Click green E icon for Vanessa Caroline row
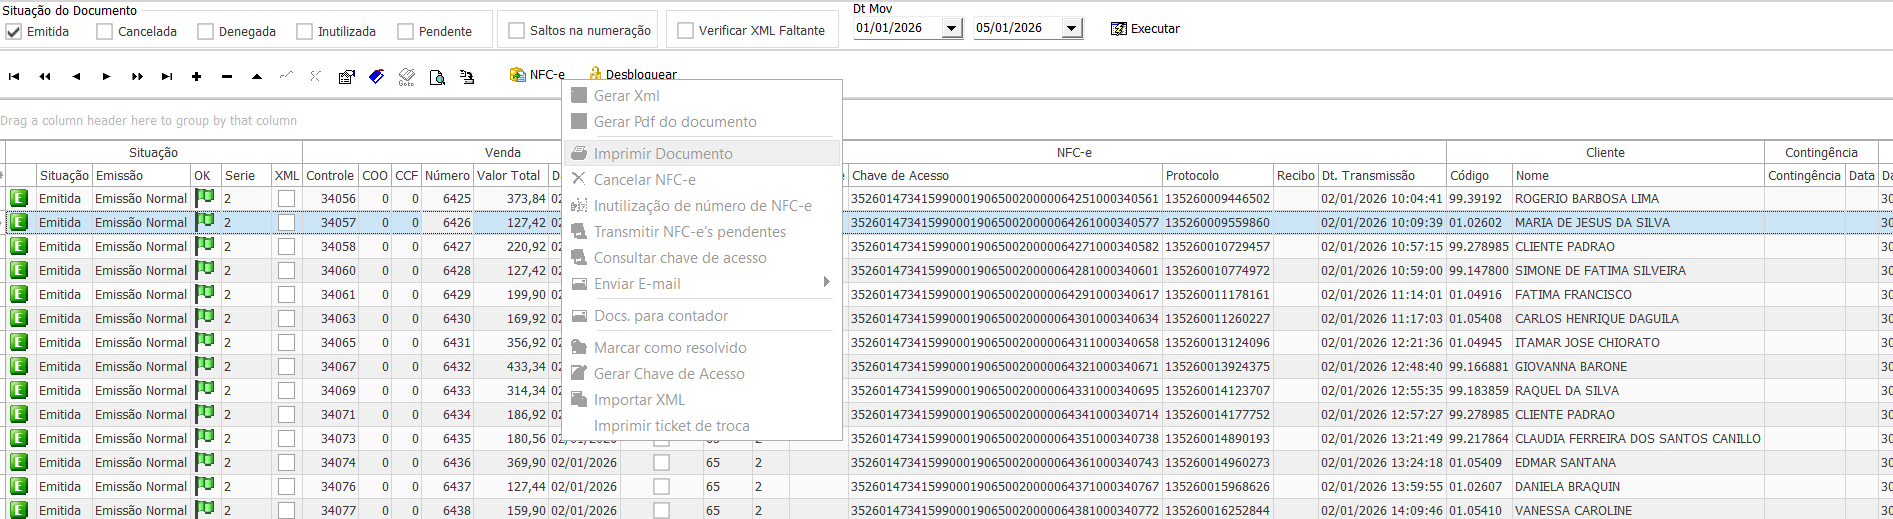 point(18,510)
